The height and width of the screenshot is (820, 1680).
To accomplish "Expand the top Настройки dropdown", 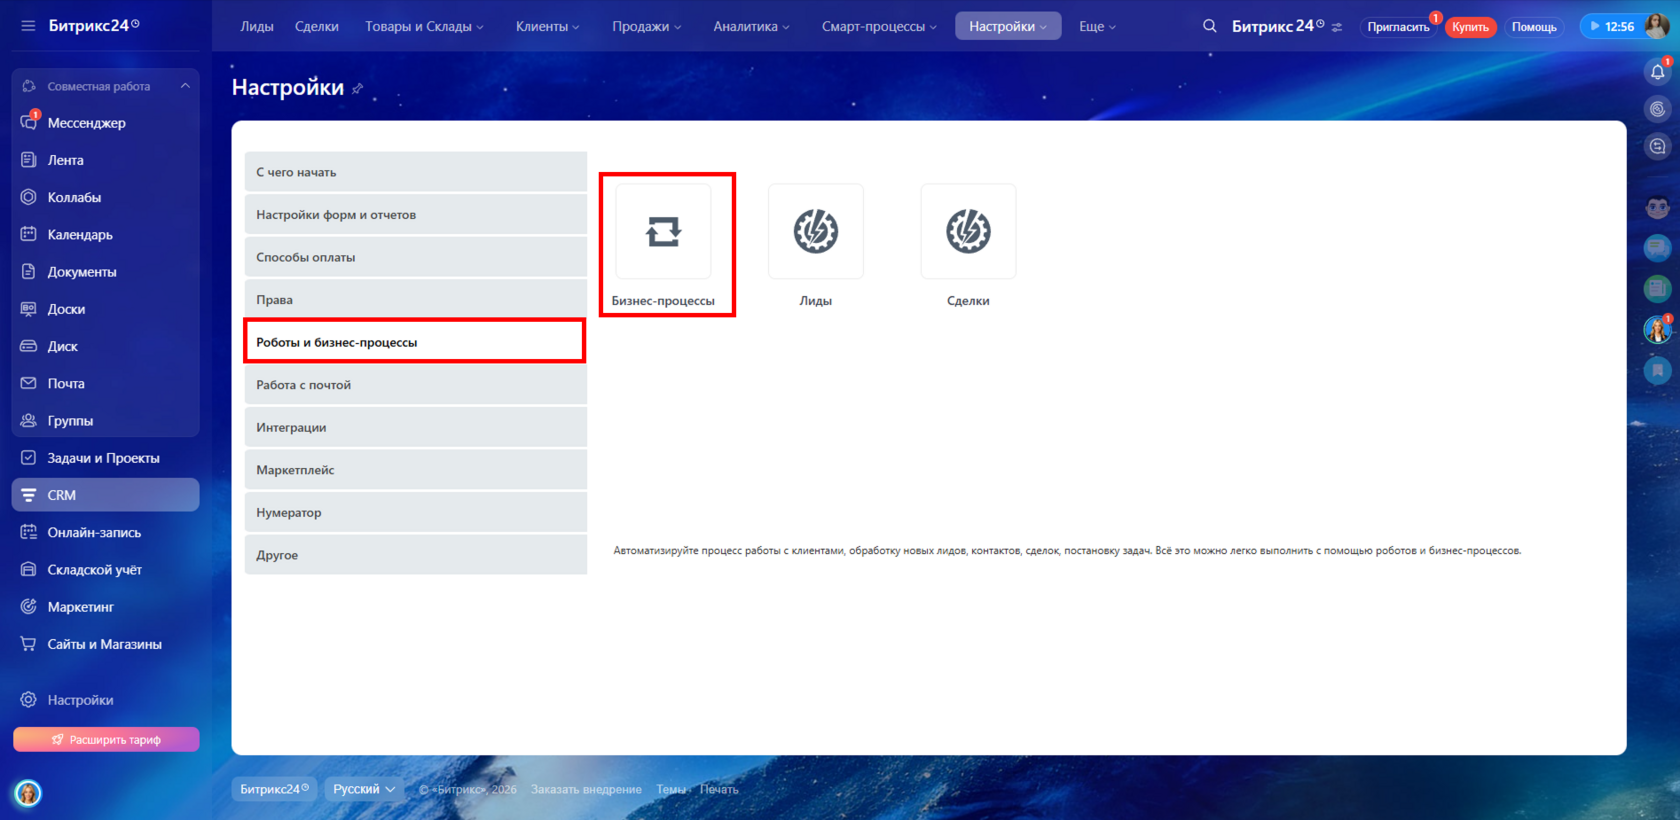I will 1008,27.
